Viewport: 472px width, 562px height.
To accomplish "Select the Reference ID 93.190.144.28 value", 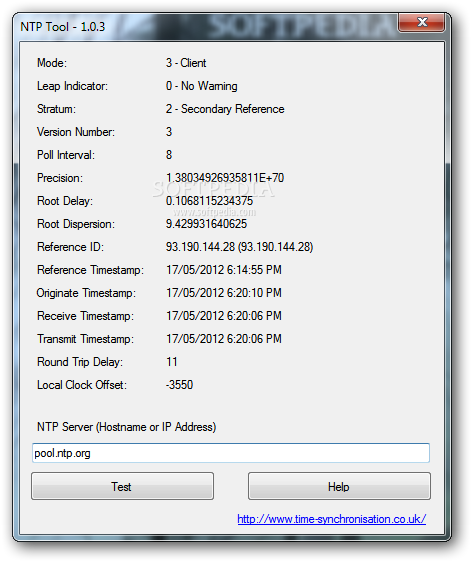I will point(239,247).
